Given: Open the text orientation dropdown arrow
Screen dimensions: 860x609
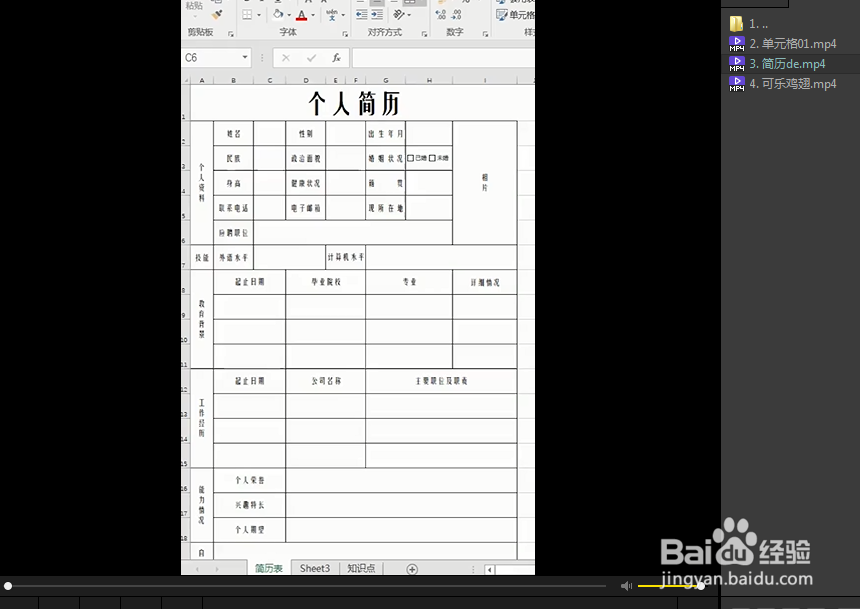Looking at the screenshot, I should tap(409, 15).
